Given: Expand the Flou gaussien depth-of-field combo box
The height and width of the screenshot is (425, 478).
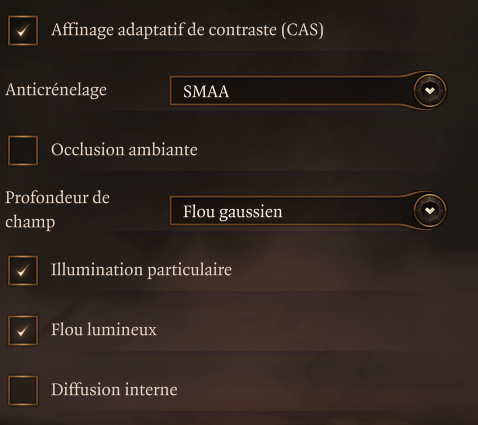Looking at the screenshot, I should (x=308, y=211).
